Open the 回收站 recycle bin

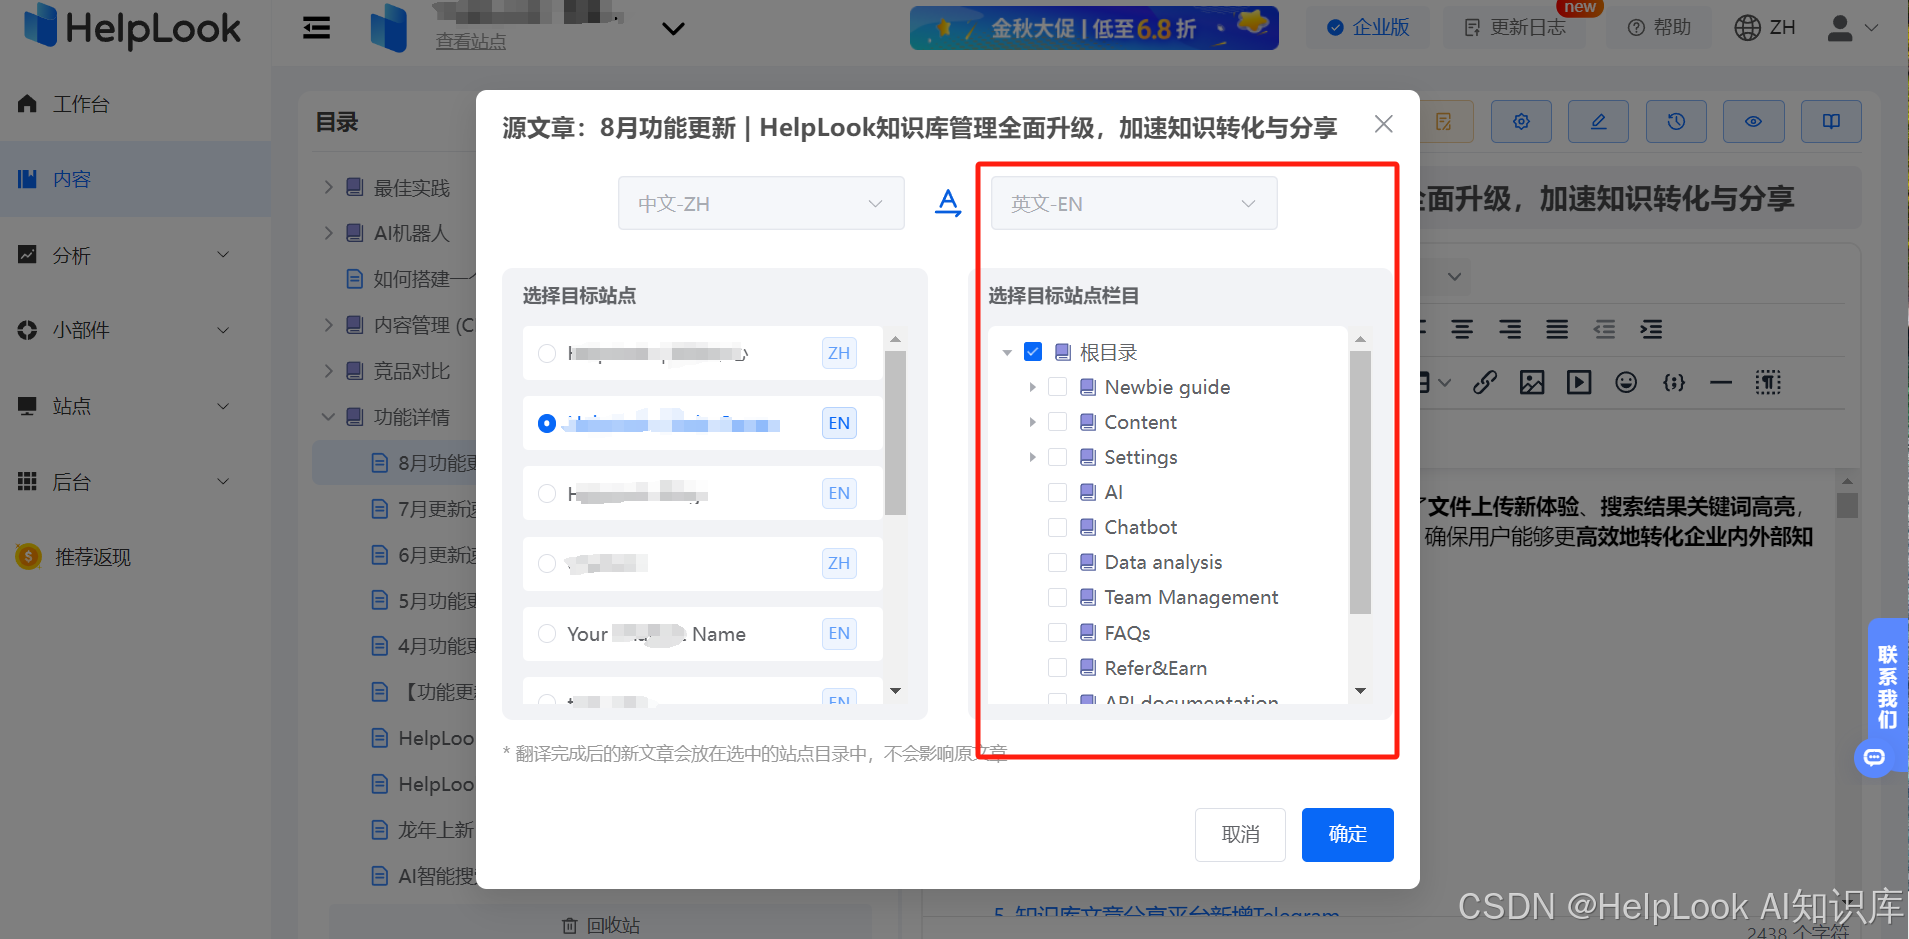(x=601, y=925)
